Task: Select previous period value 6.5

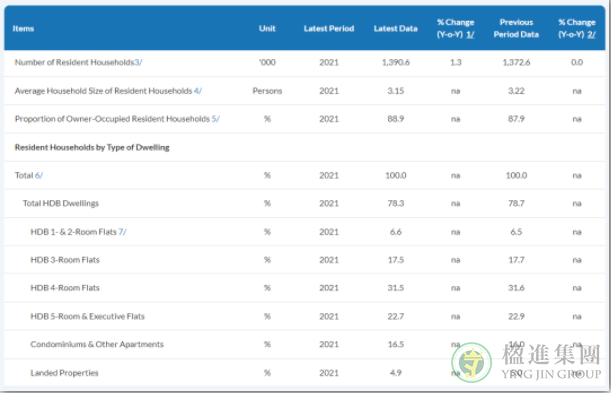Action: (516, 232)
